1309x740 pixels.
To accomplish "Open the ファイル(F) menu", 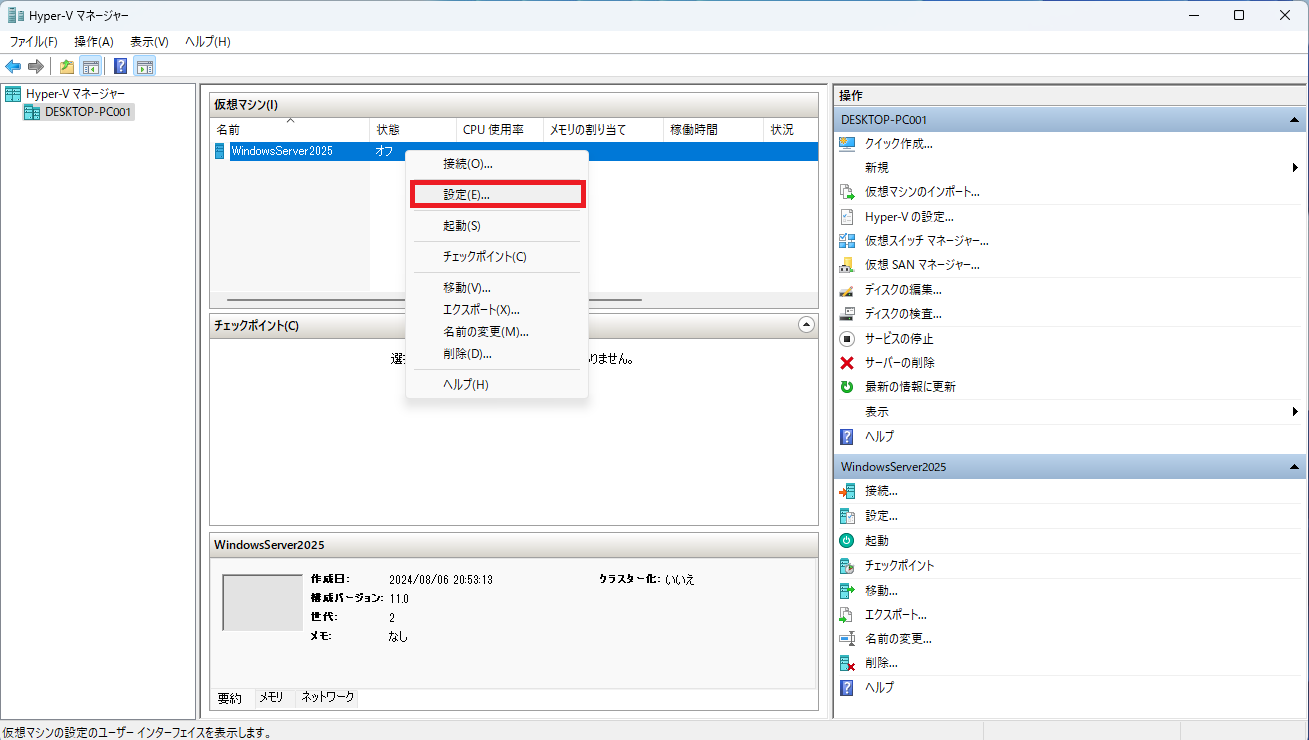I will (x=34, y=41).
